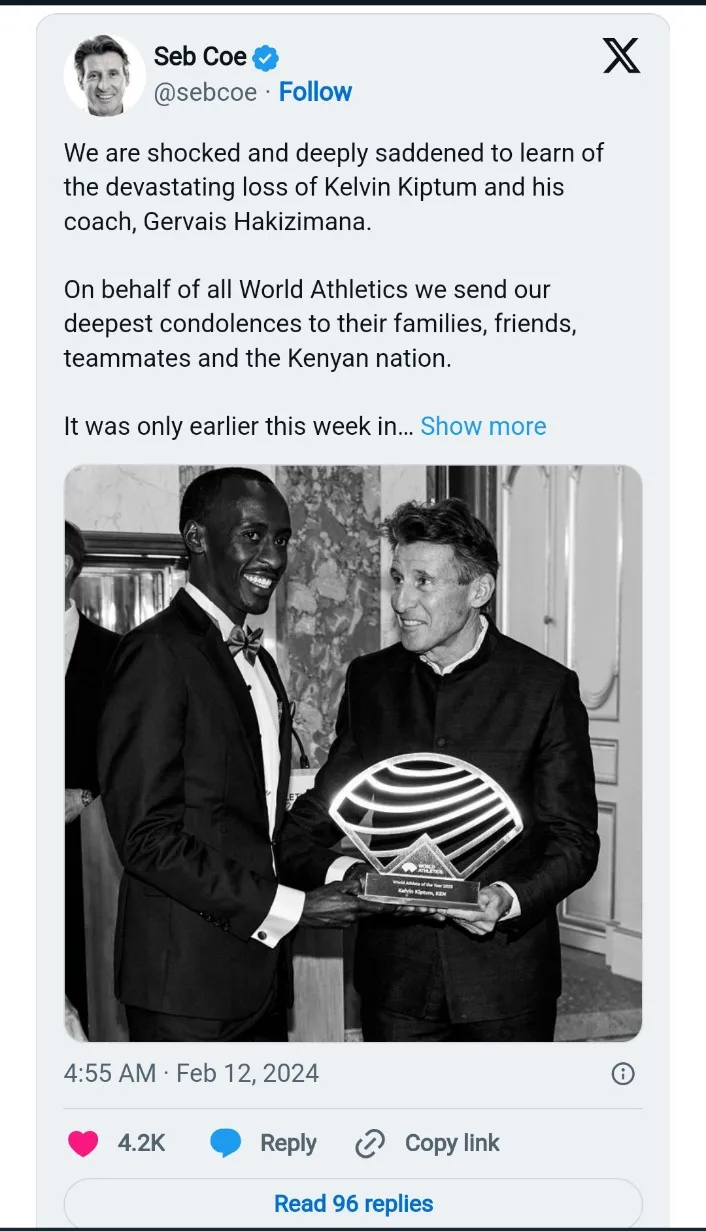The height and width of the screenshot is (1231, 706).
Task: Open the black-and-white trophy photo
Action: click(x=353, y=753)
